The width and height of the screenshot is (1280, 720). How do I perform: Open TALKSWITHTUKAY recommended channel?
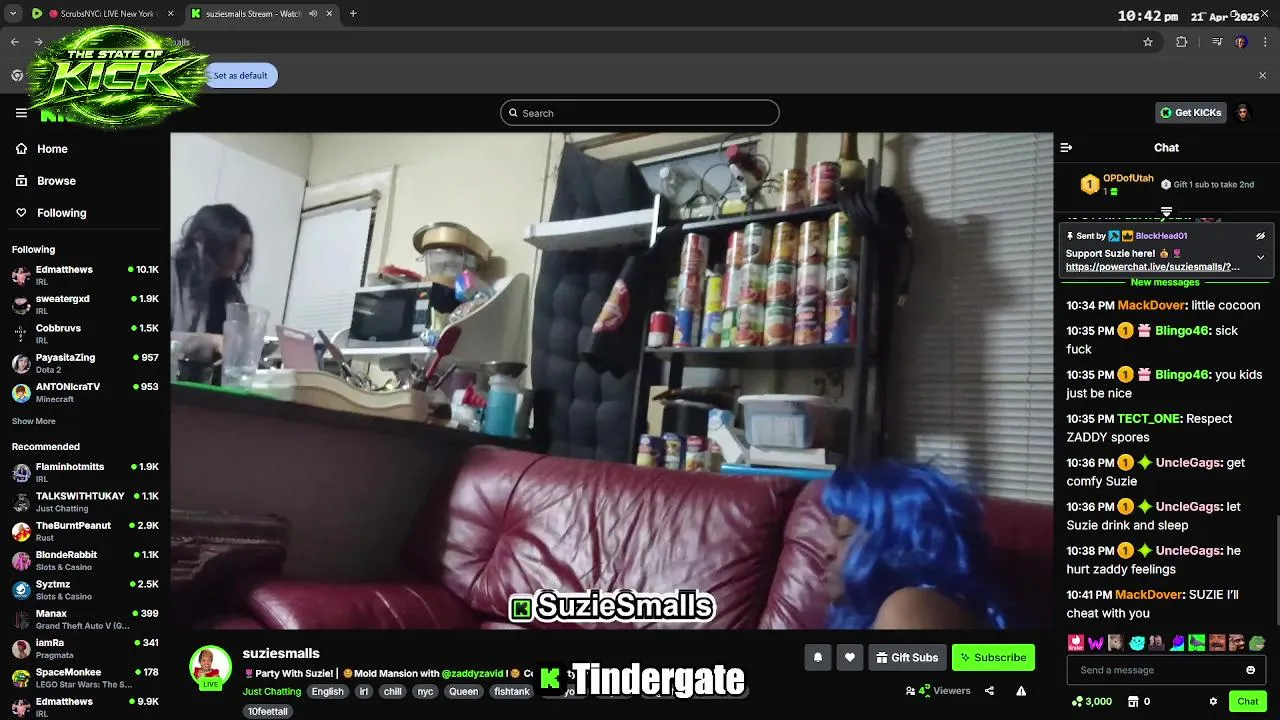[85, 501]
